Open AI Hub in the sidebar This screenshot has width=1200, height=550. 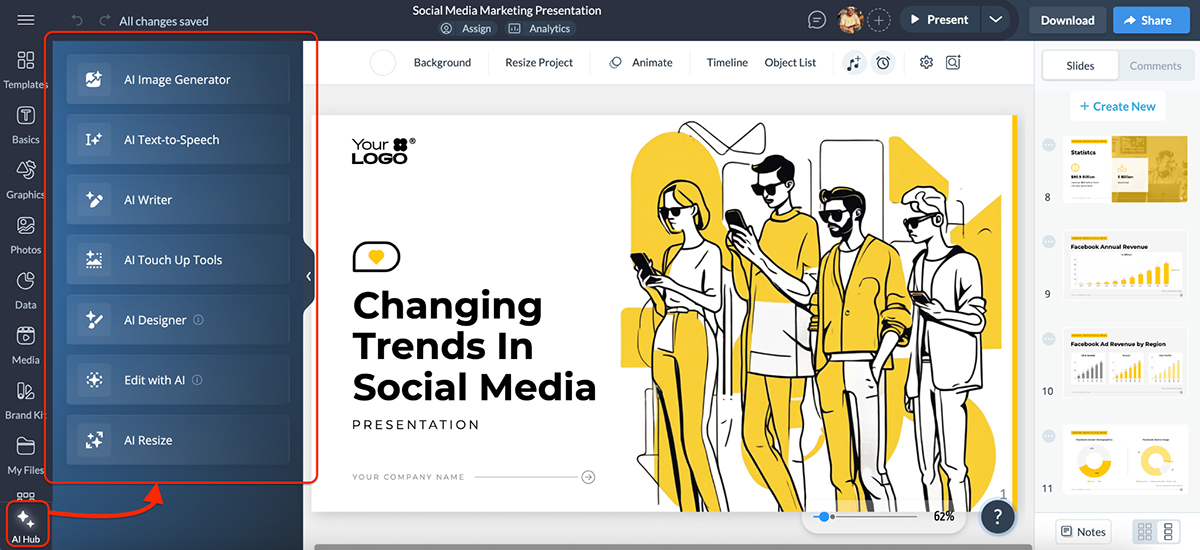point(26,525)
